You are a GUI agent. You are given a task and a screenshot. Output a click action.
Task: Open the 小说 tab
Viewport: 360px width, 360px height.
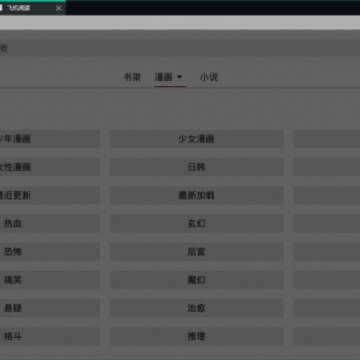pyautogui.click(x=209, y=77)
